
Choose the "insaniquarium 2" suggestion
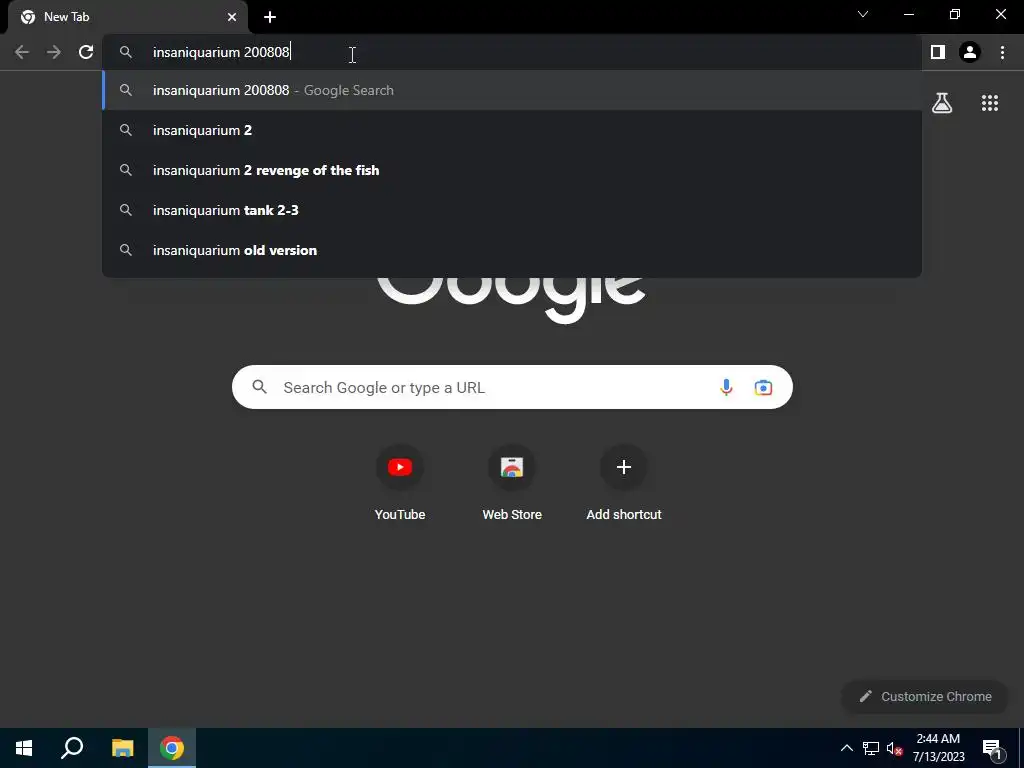click(x=512, y=130)
